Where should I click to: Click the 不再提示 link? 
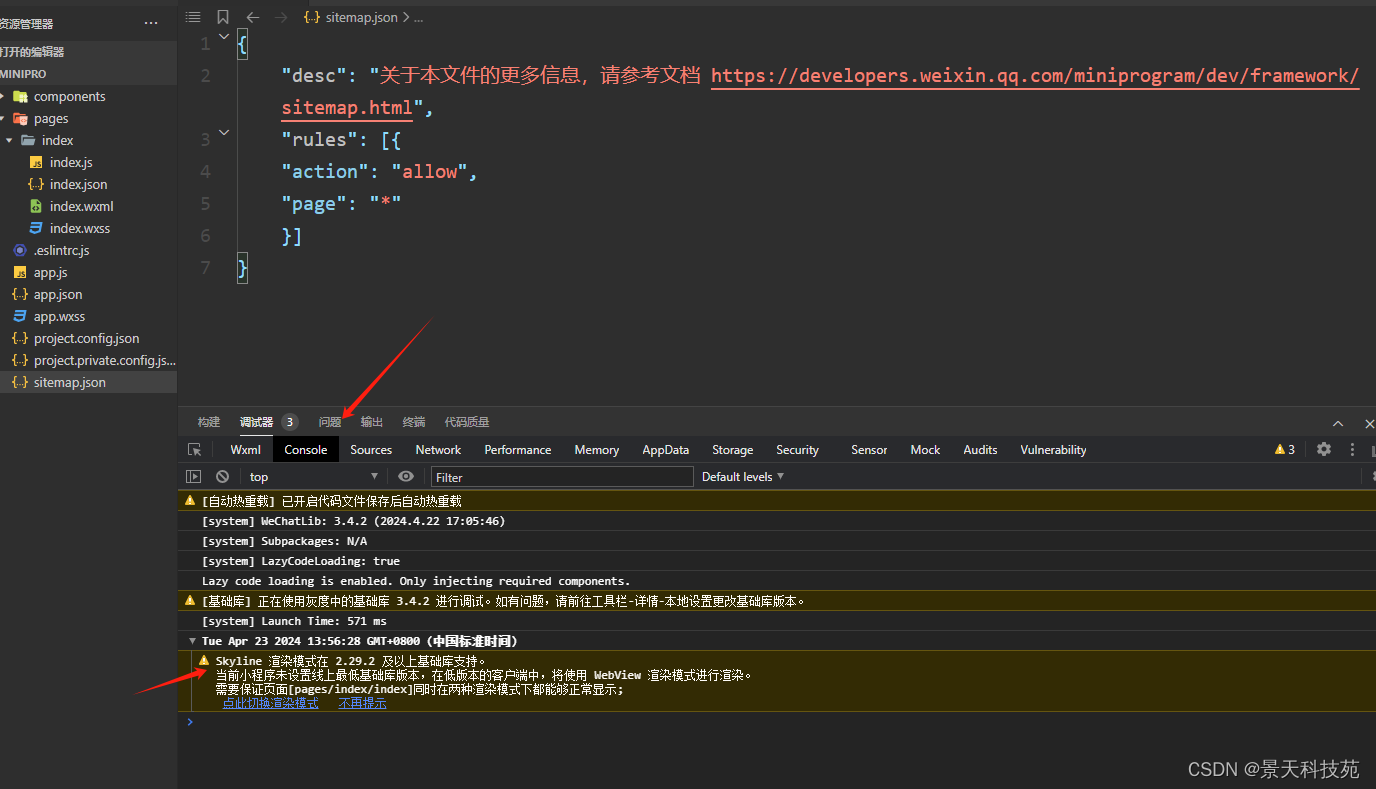pos(362,703)
